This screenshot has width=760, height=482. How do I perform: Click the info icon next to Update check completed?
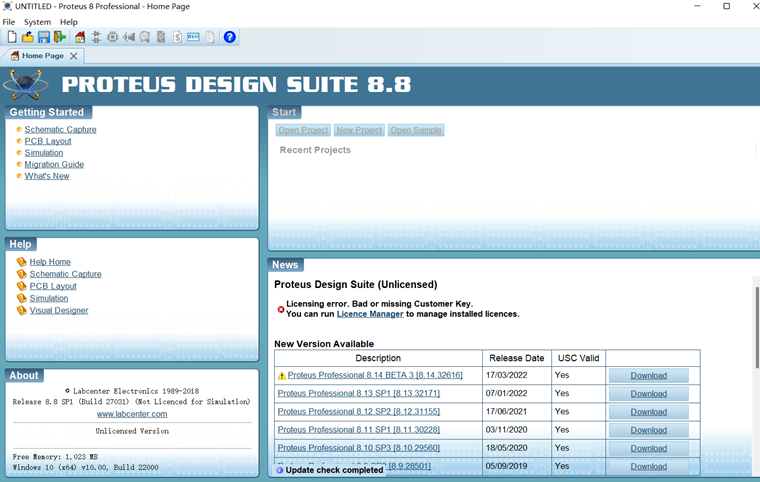280,470
